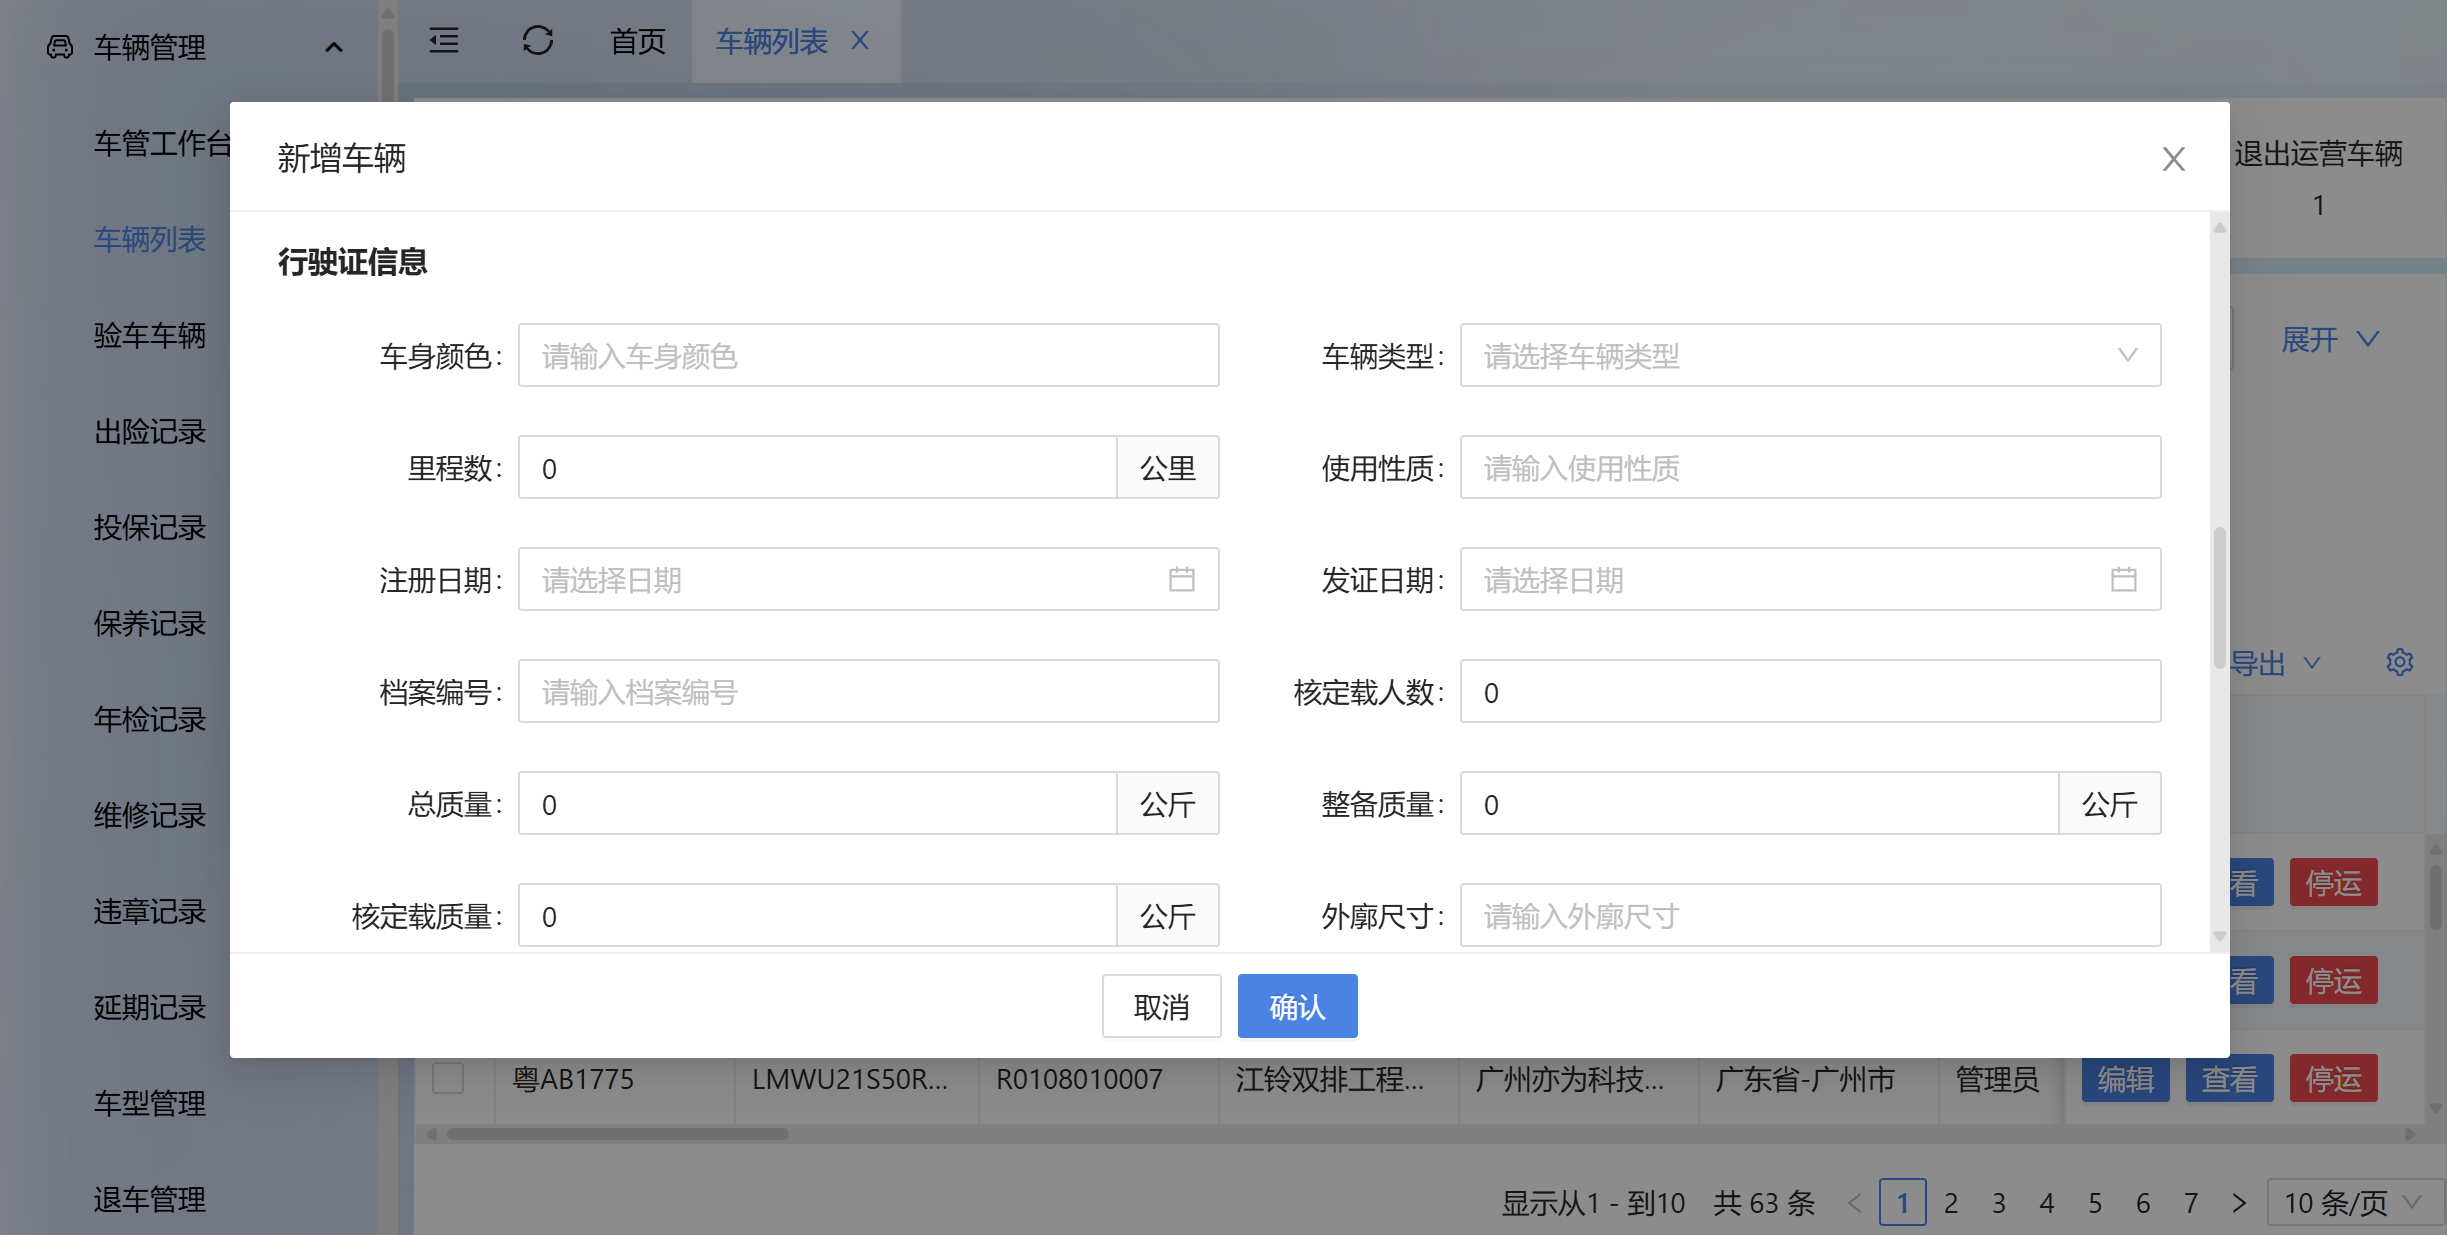Viewport: 2447px width, 1235px height.
Task: Switch to the 首页 tab
Action: 637,41
